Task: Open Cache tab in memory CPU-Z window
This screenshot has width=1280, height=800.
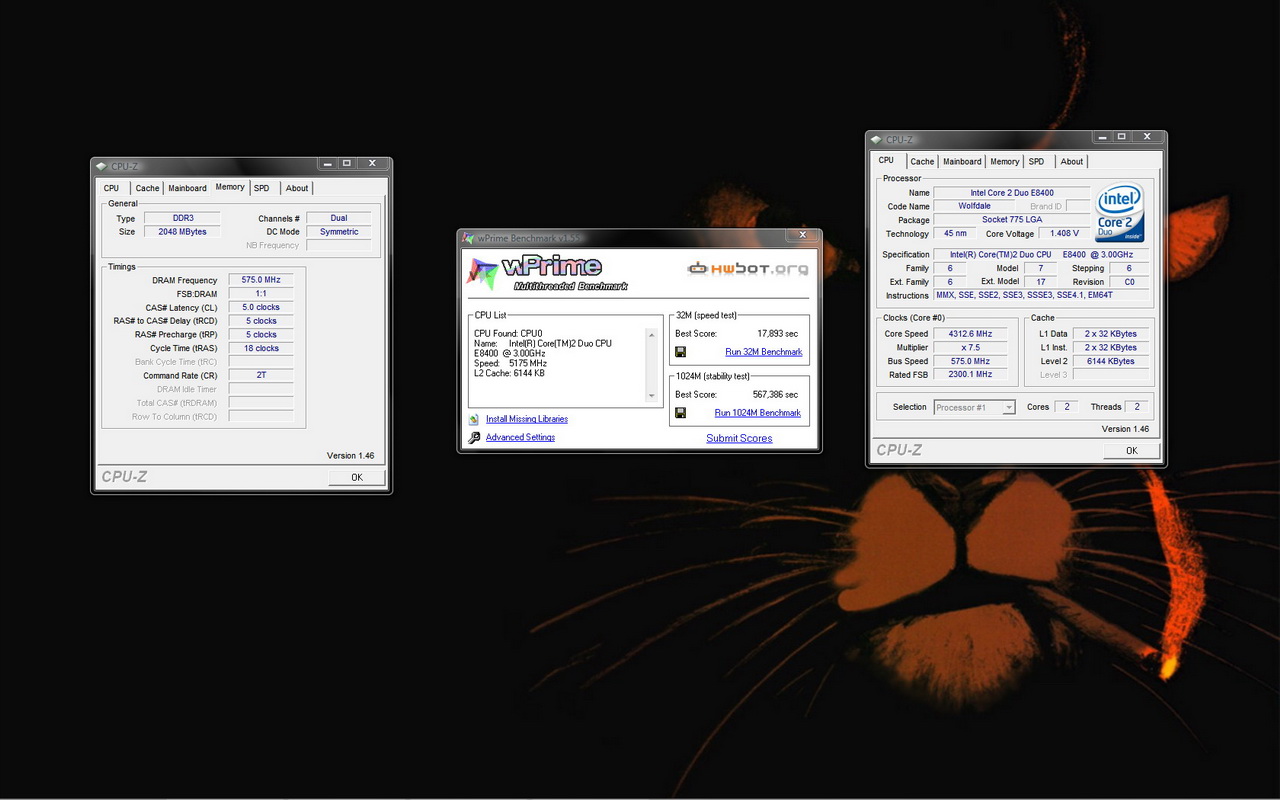Action: [147, 188]
